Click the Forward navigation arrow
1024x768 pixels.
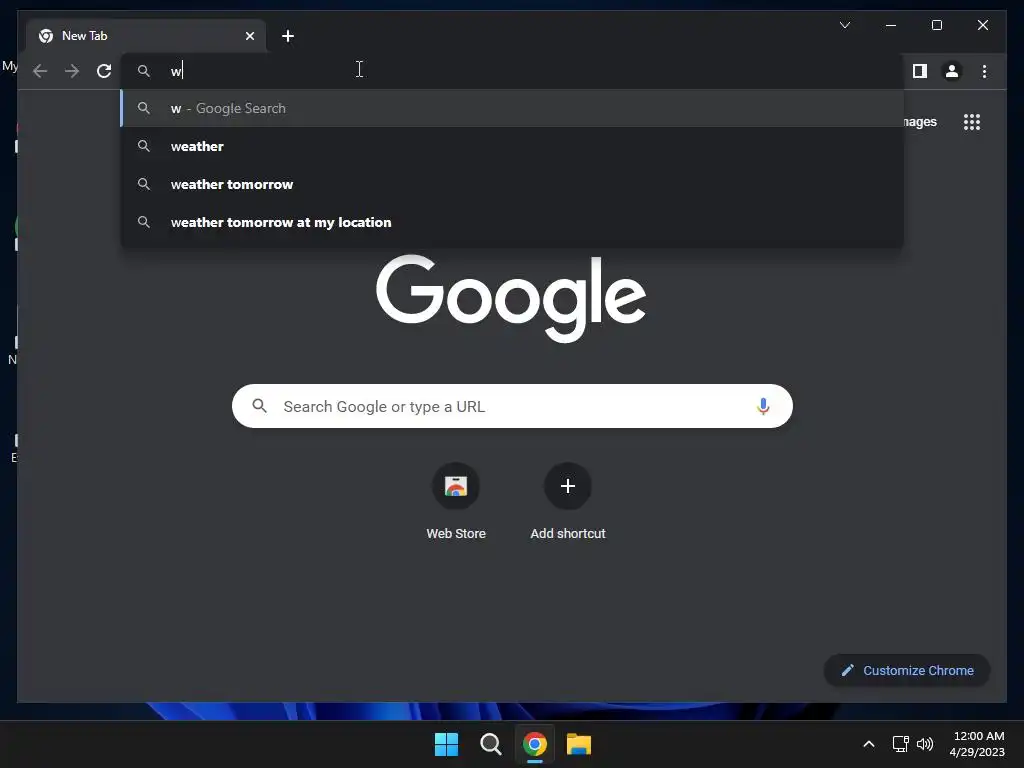click(72, 71)
